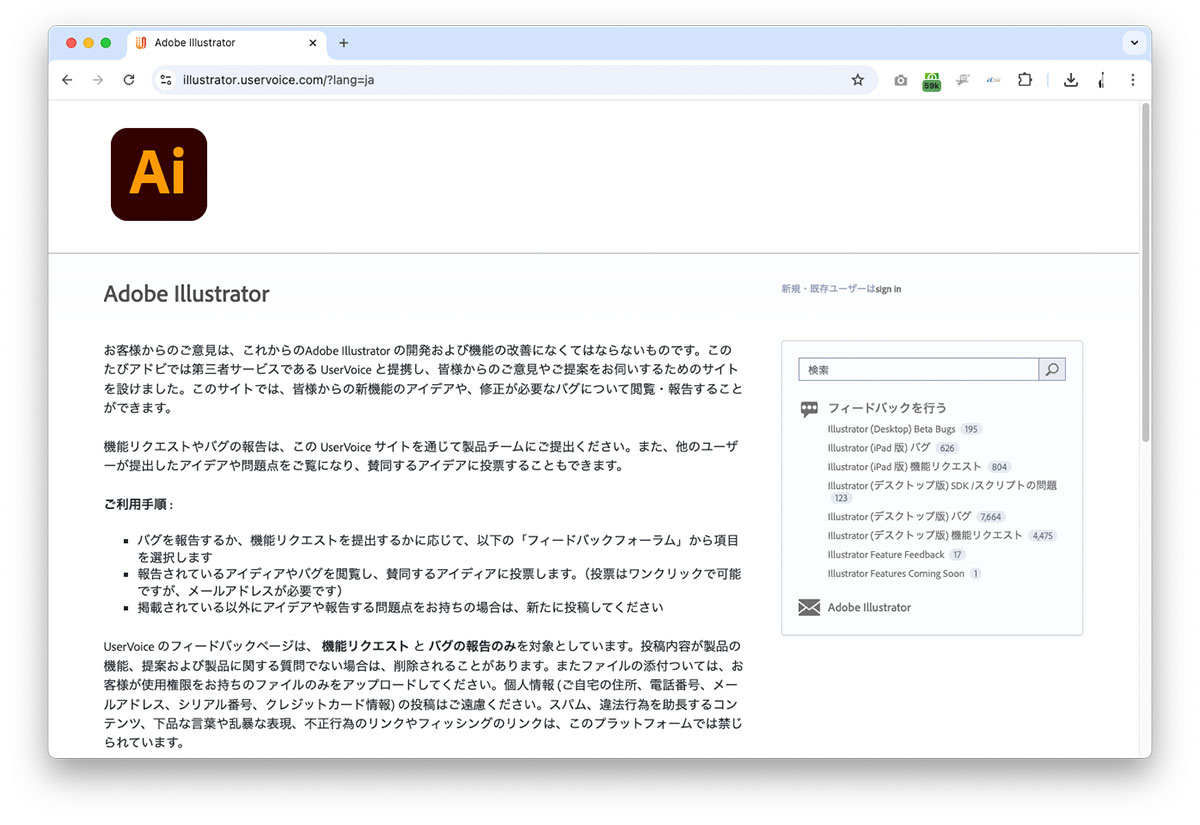Click the profile avatar icon in toolbar
The height and width of the screenshot is (825, 1200).
1101,80
